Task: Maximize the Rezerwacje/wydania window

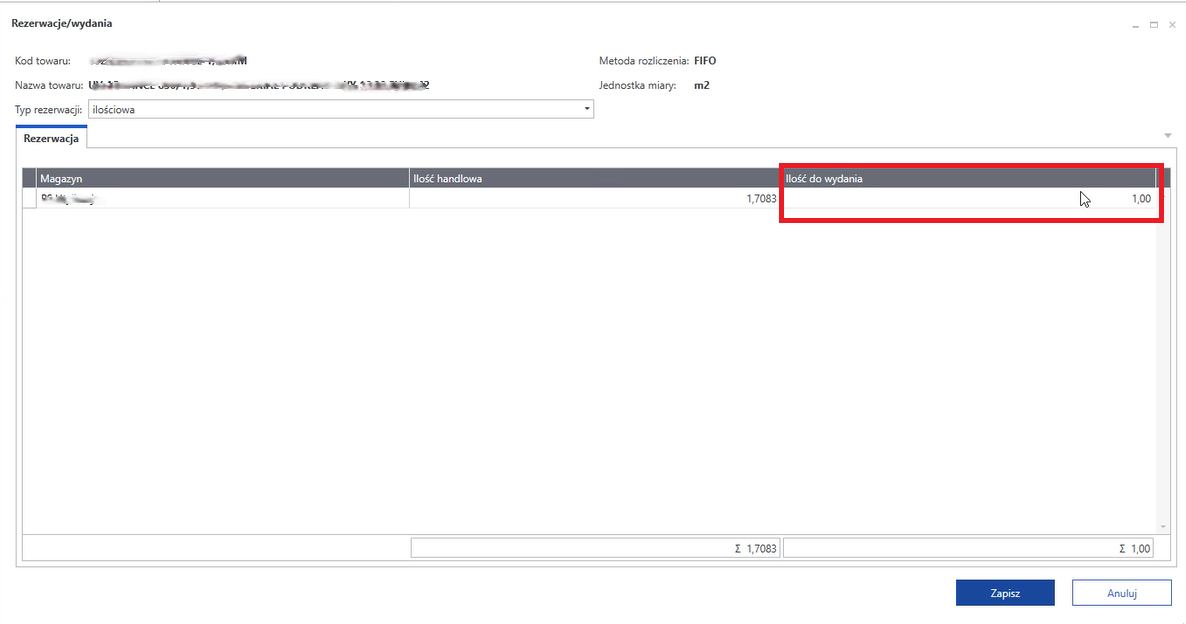Action: tap(1153, 25)
